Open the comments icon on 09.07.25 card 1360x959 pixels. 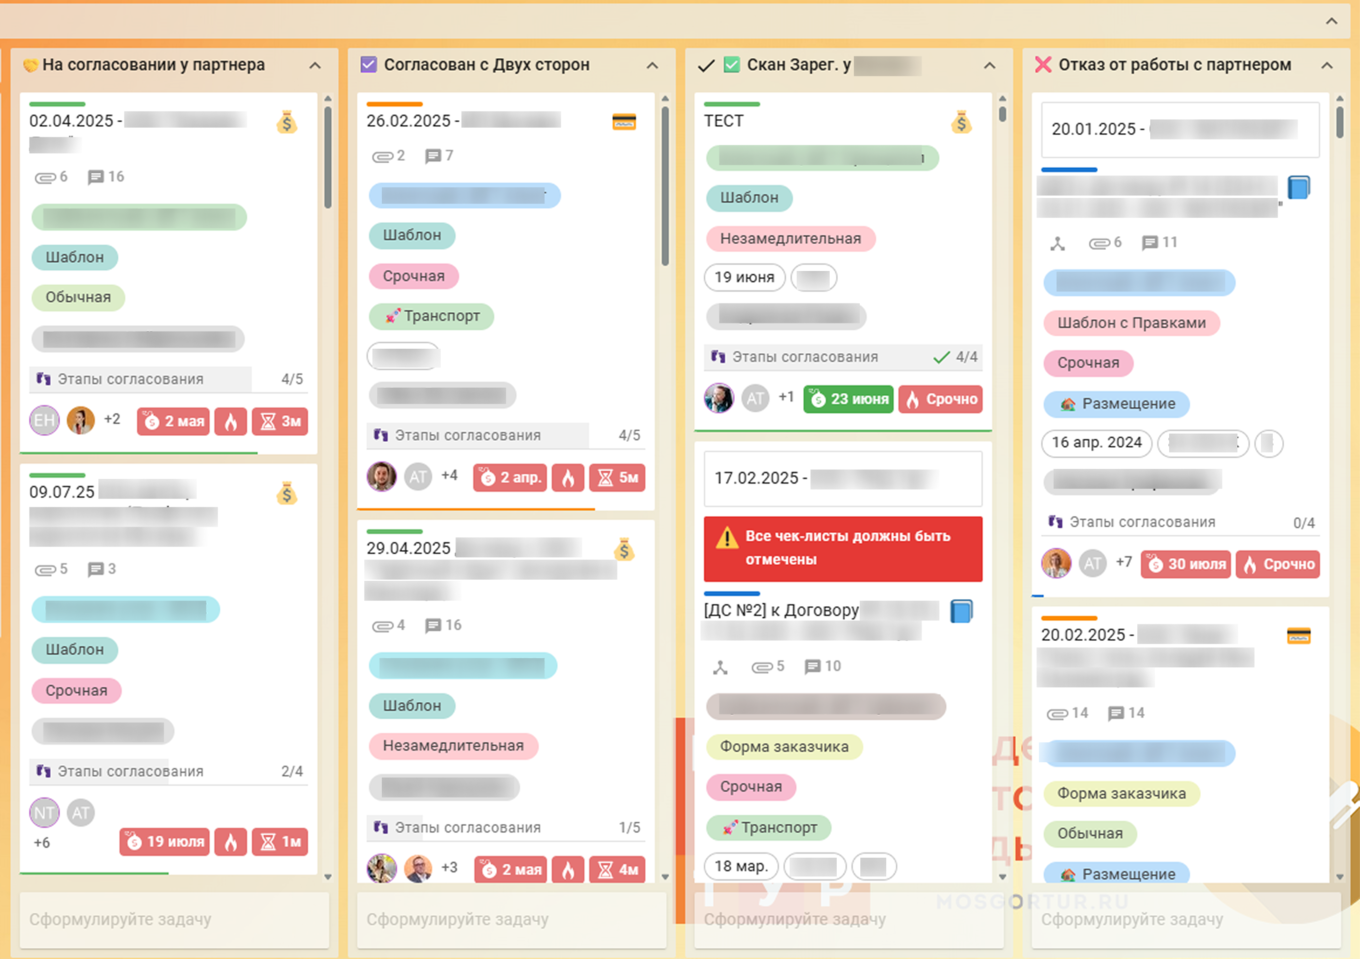pyautogui.click(x=95, y=569)
